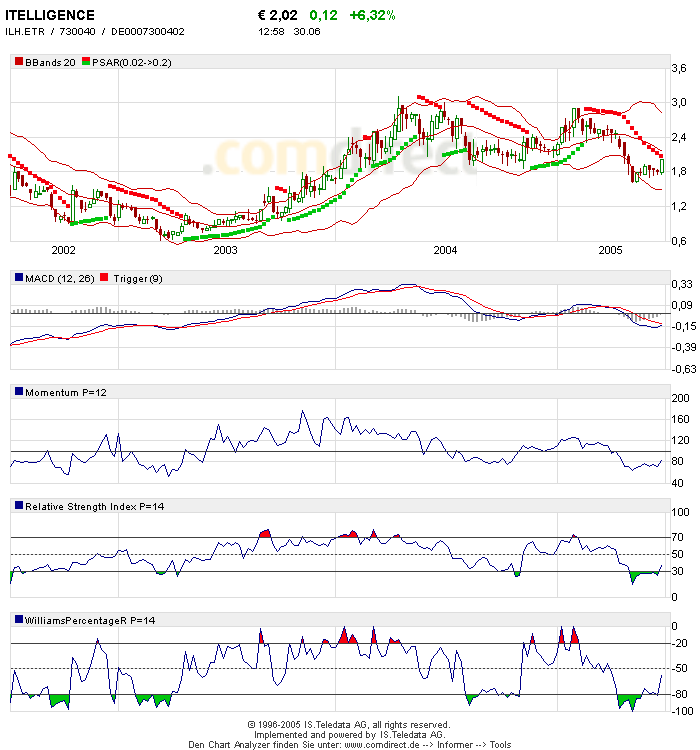
Task: Click the 2004 year label on time axis
Action: click(445, 250)
